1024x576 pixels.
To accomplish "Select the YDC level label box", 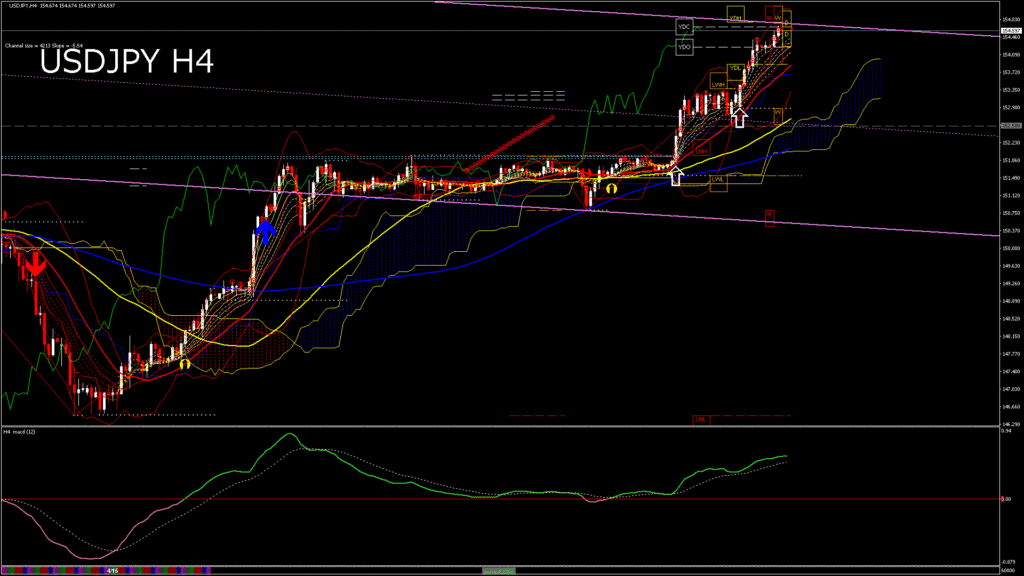I will [684, 25].
